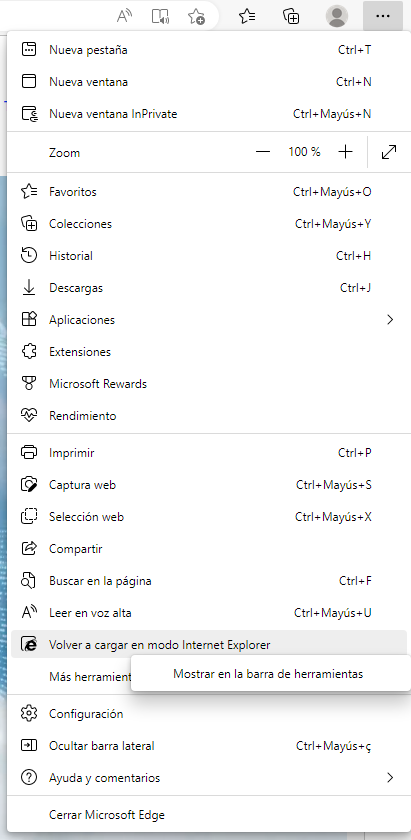
Task: Open the Collections toolbar icon
Action: click(x=291, y=16)
